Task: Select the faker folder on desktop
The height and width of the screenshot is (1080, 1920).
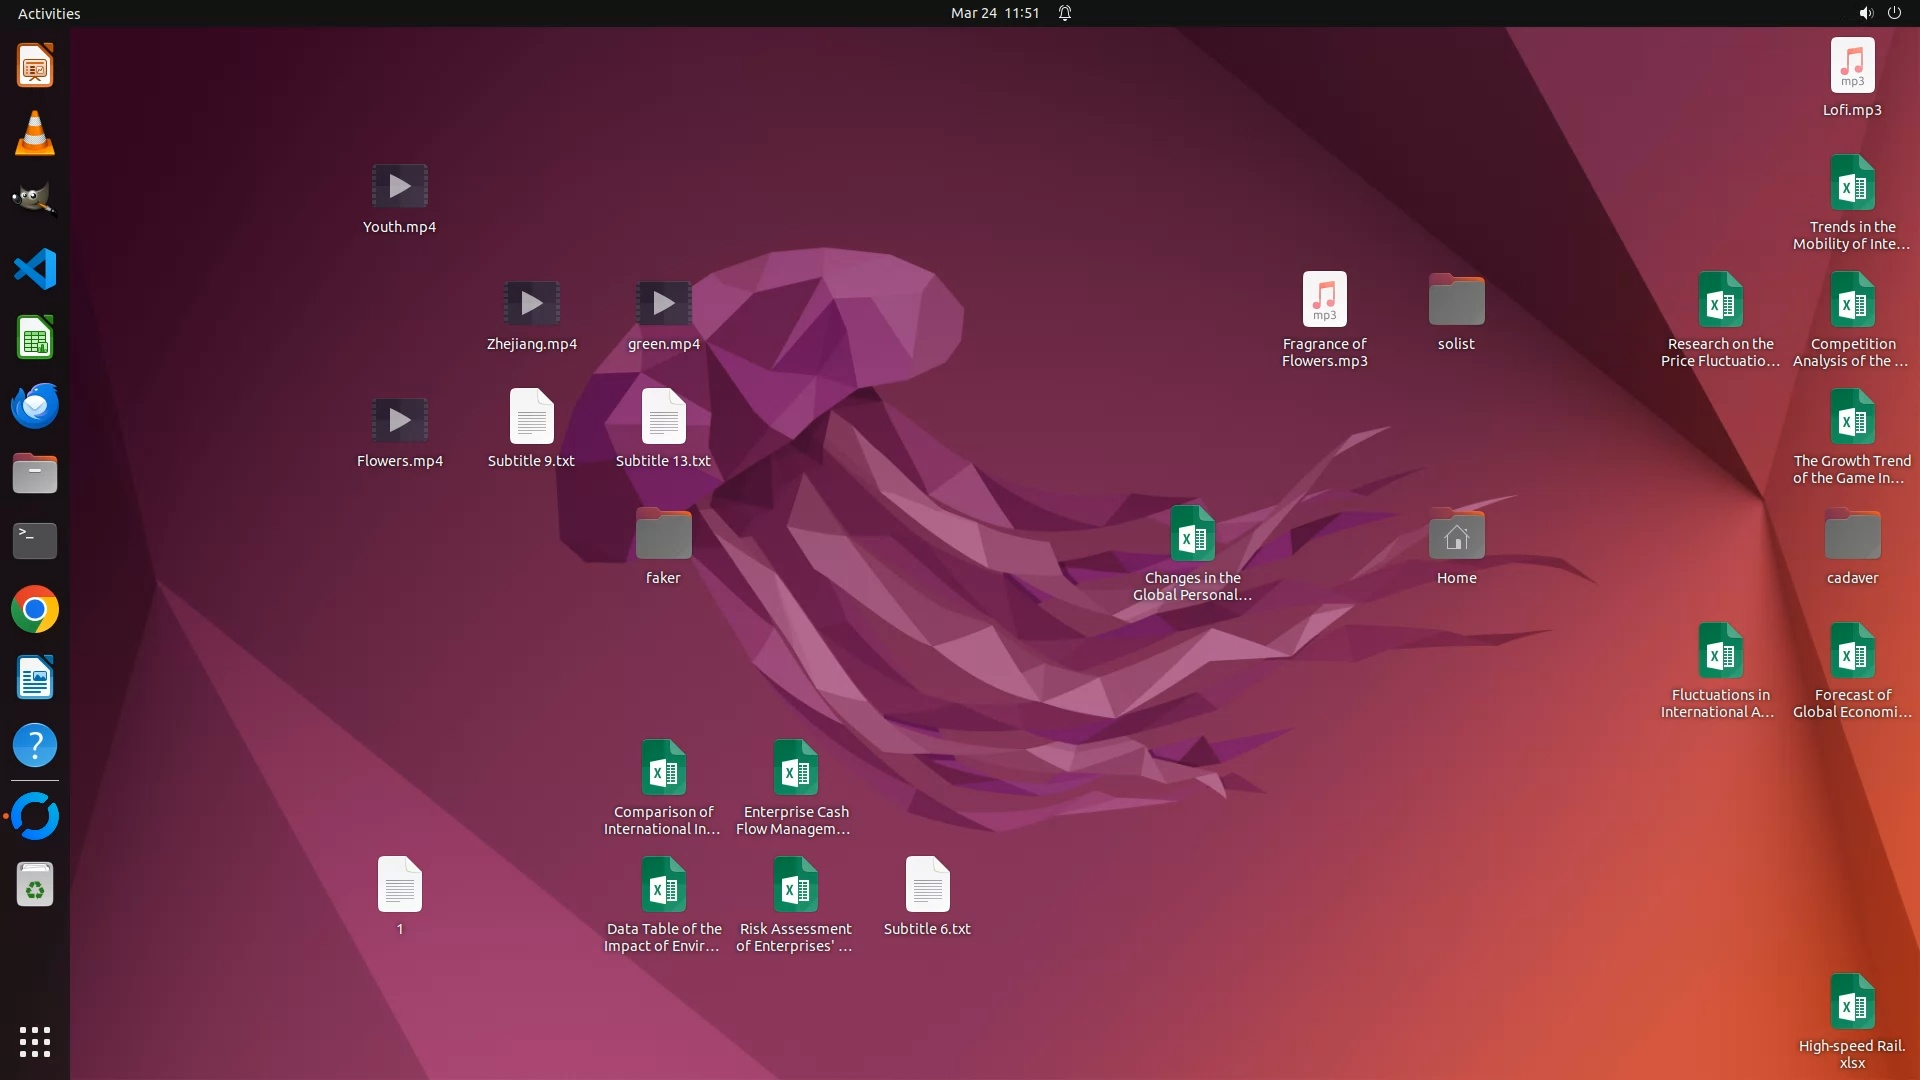Action: 663,536
